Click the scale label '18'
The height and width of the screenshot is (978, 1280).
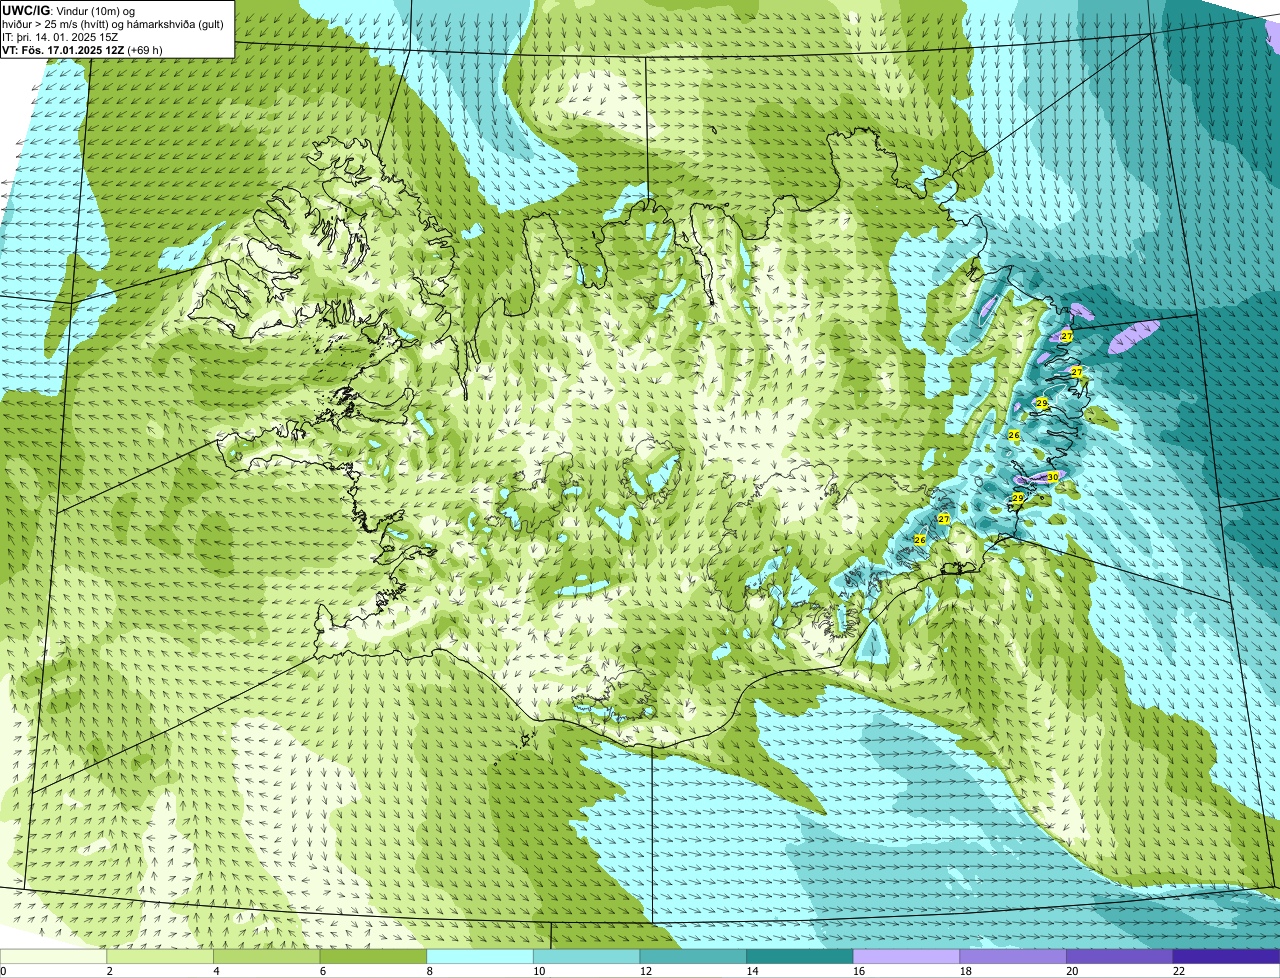pos(965,971)
